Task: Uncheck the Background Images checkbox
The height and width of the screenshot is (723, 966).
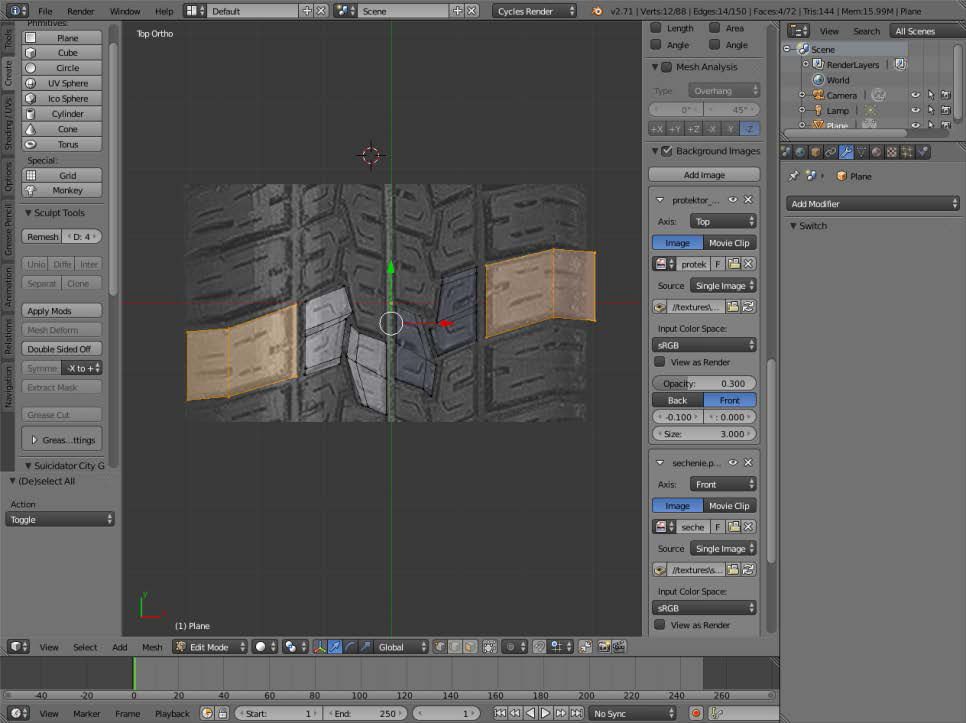Action: pyautogui.click(x=667, y=151)
